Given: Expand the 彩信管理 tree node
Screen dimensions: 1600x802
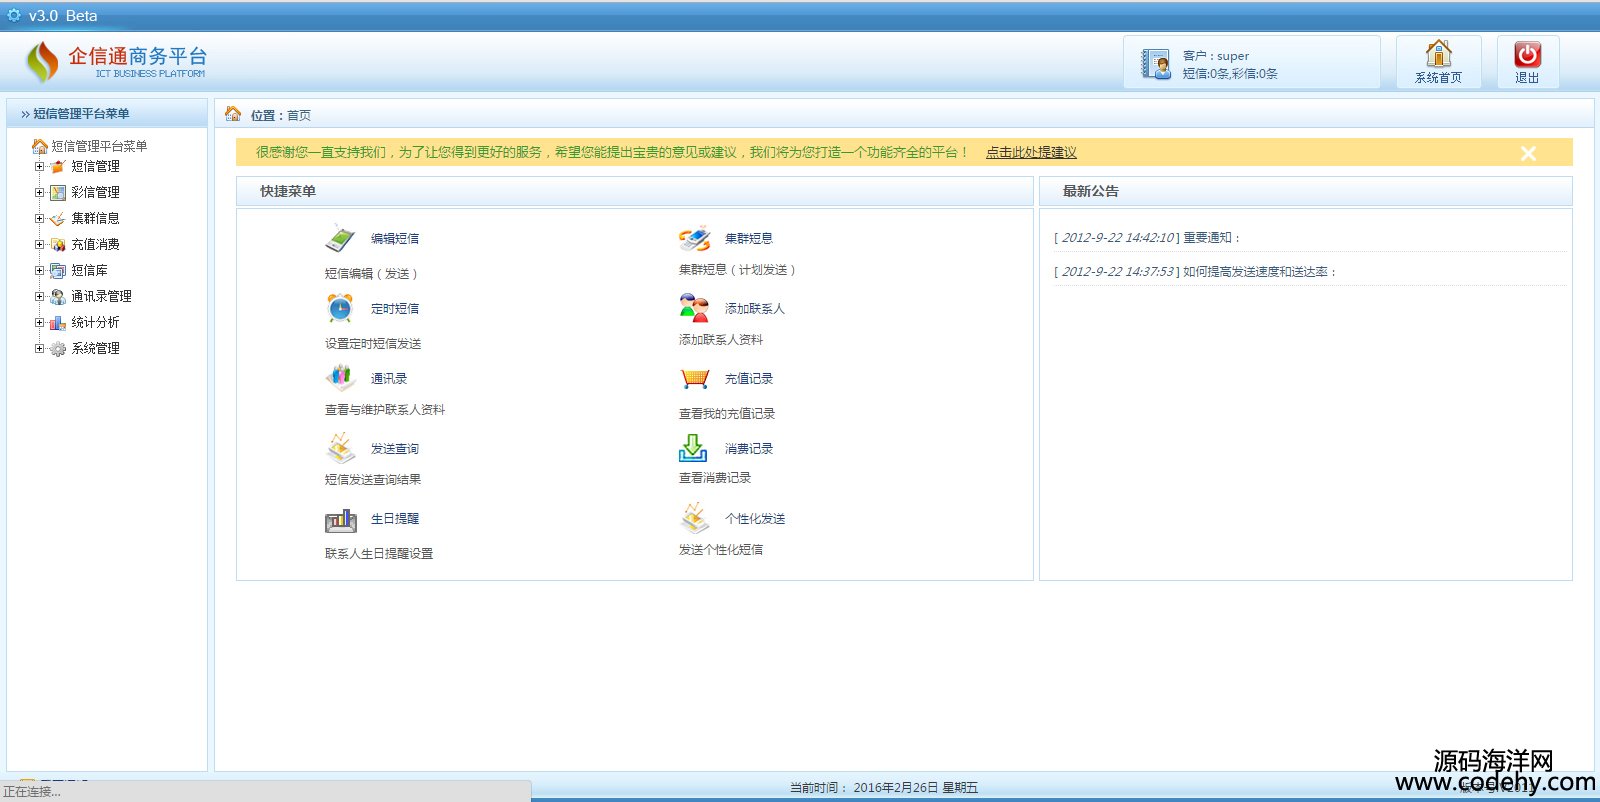Looking at the screenshot, I should (40, 193).
